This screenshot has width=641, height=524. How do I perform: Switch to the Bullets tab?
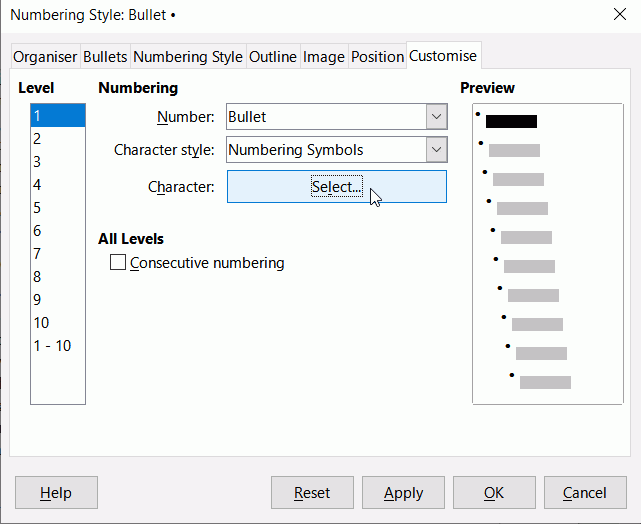[105, 56]
